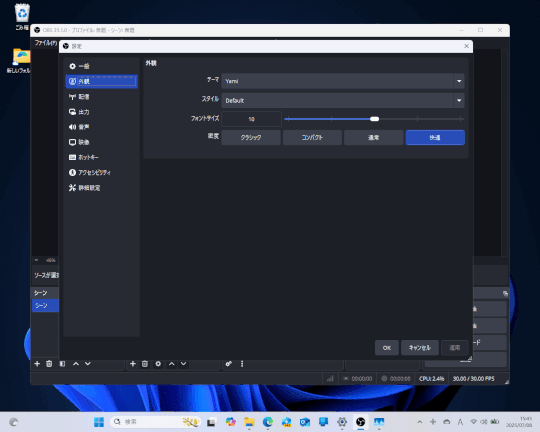The height and width of the screenshot is (432, 540).
Task: Open source properties gear icon
Action: tap(158, 364)
